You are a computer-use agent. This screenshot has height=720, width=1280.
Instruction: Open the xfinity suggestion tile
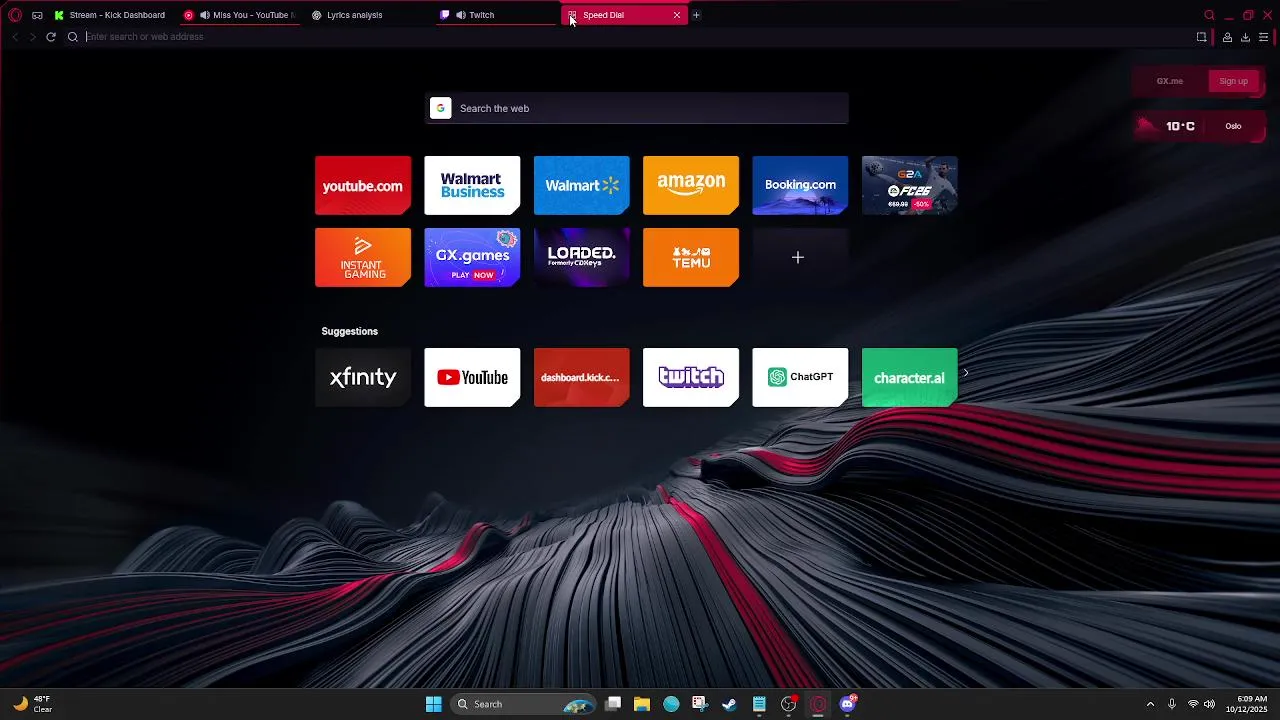pos(363,377)
